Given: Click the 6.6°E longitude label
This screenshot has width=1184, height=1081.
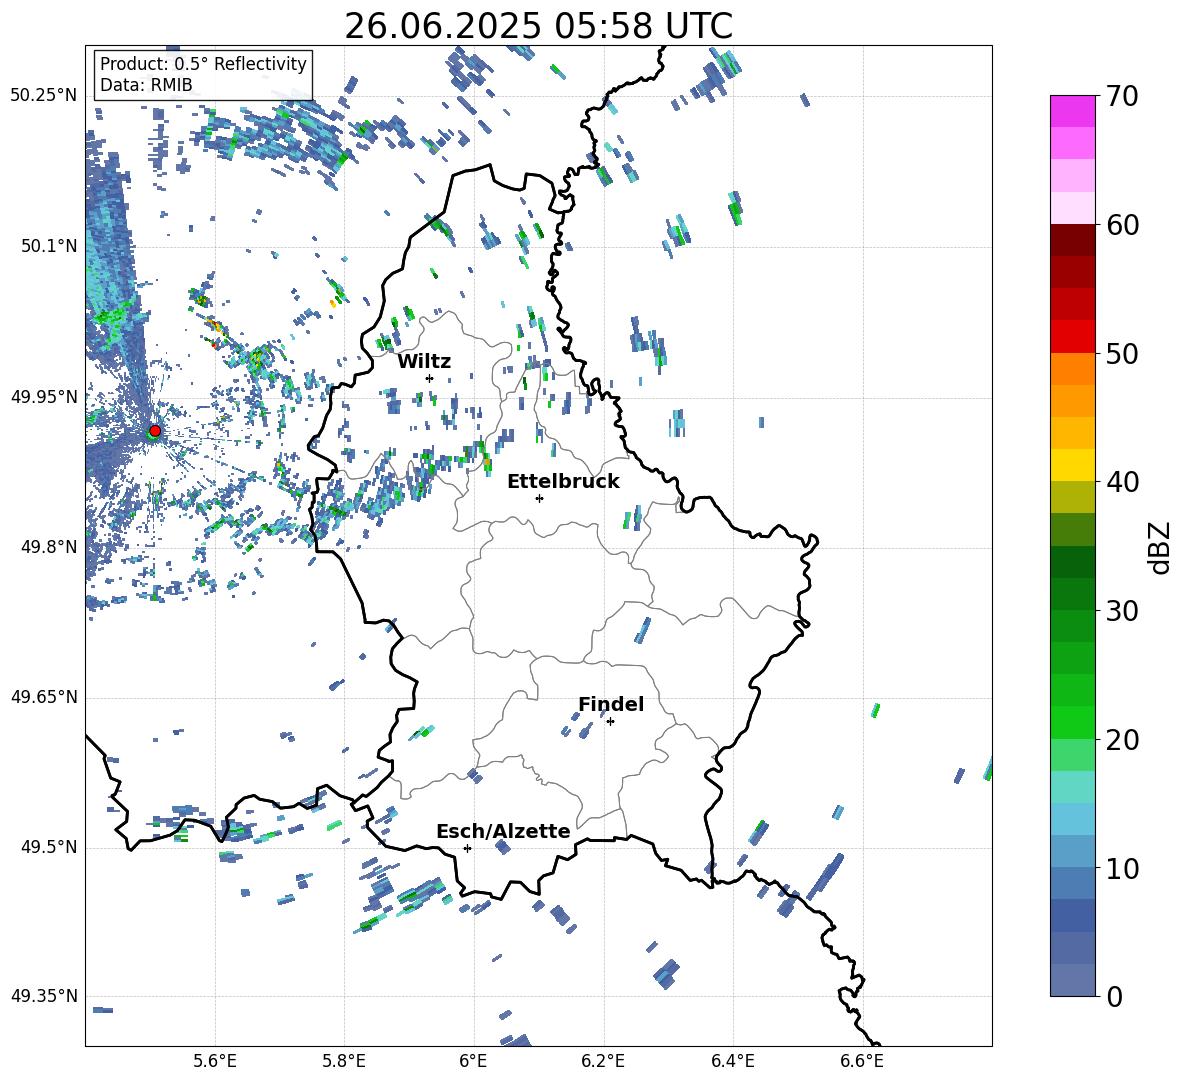Looking at the screenshot, I should (x=862, y=1061).
